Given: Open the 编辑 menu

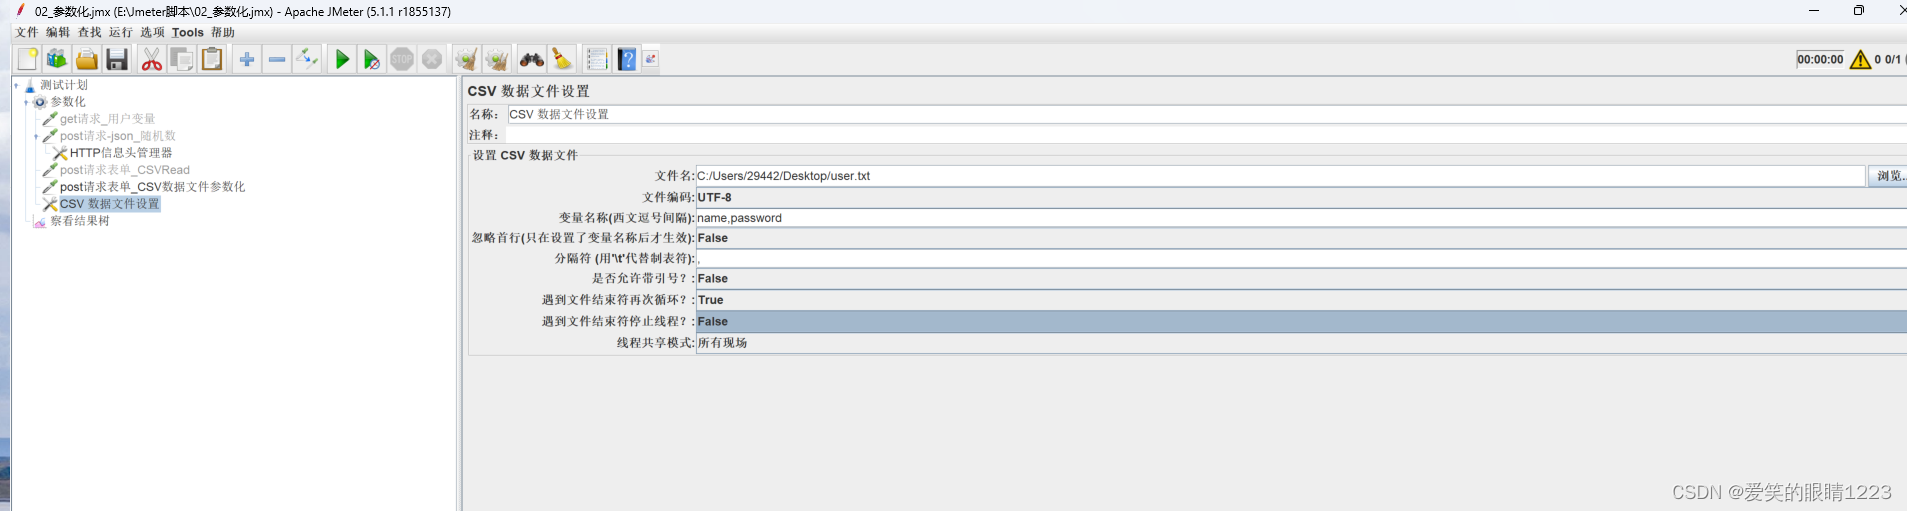Looking at the screenshot, I should point(58,32).
